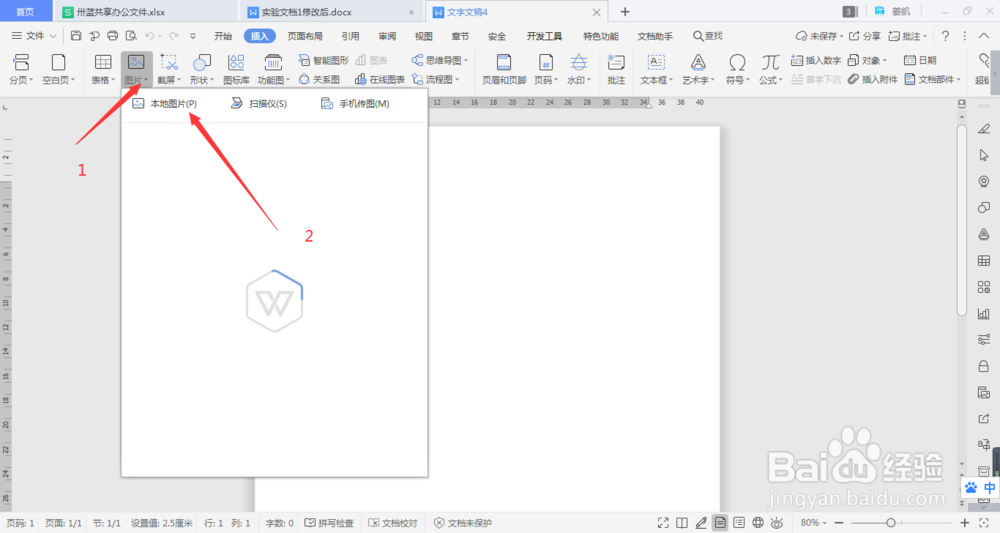
Task: Click the Save icon in quick toolbar
Action: tap(76, 36)
